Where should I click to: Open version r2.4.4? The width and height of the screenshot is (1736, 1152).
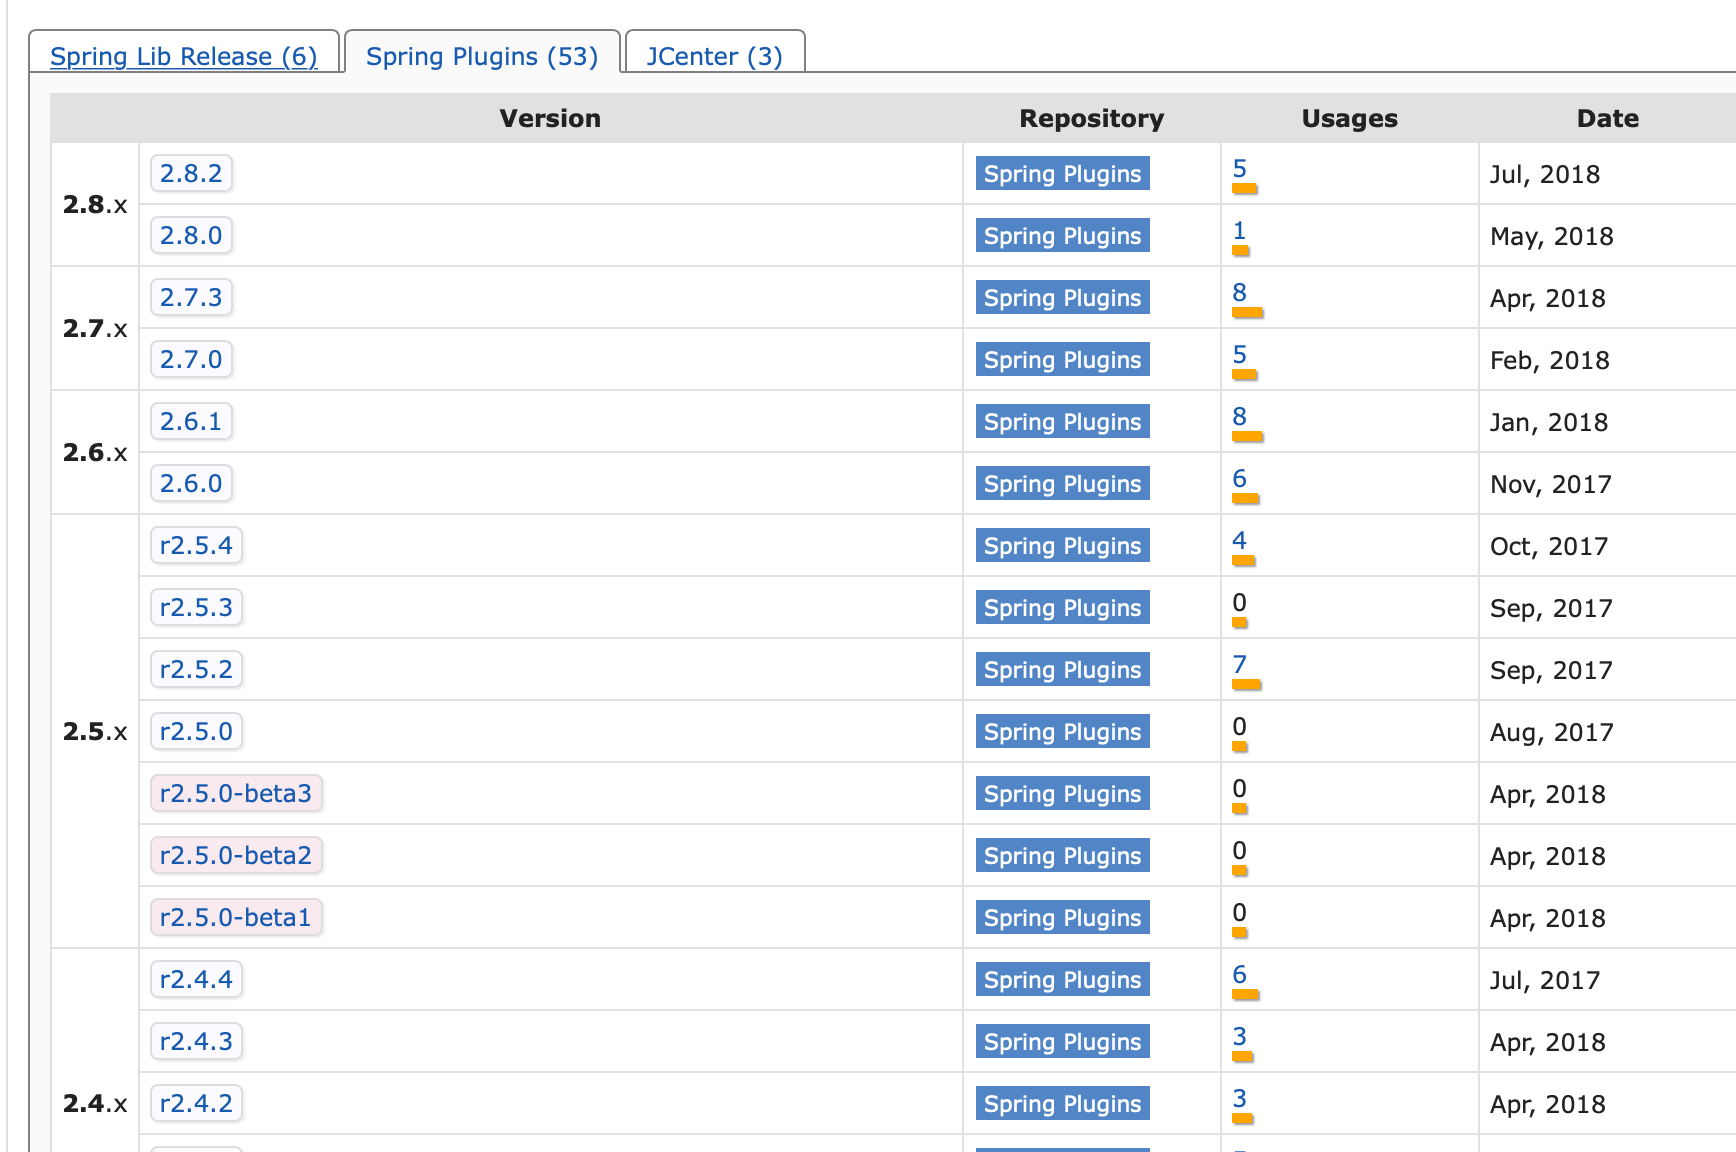coord(196,979)
